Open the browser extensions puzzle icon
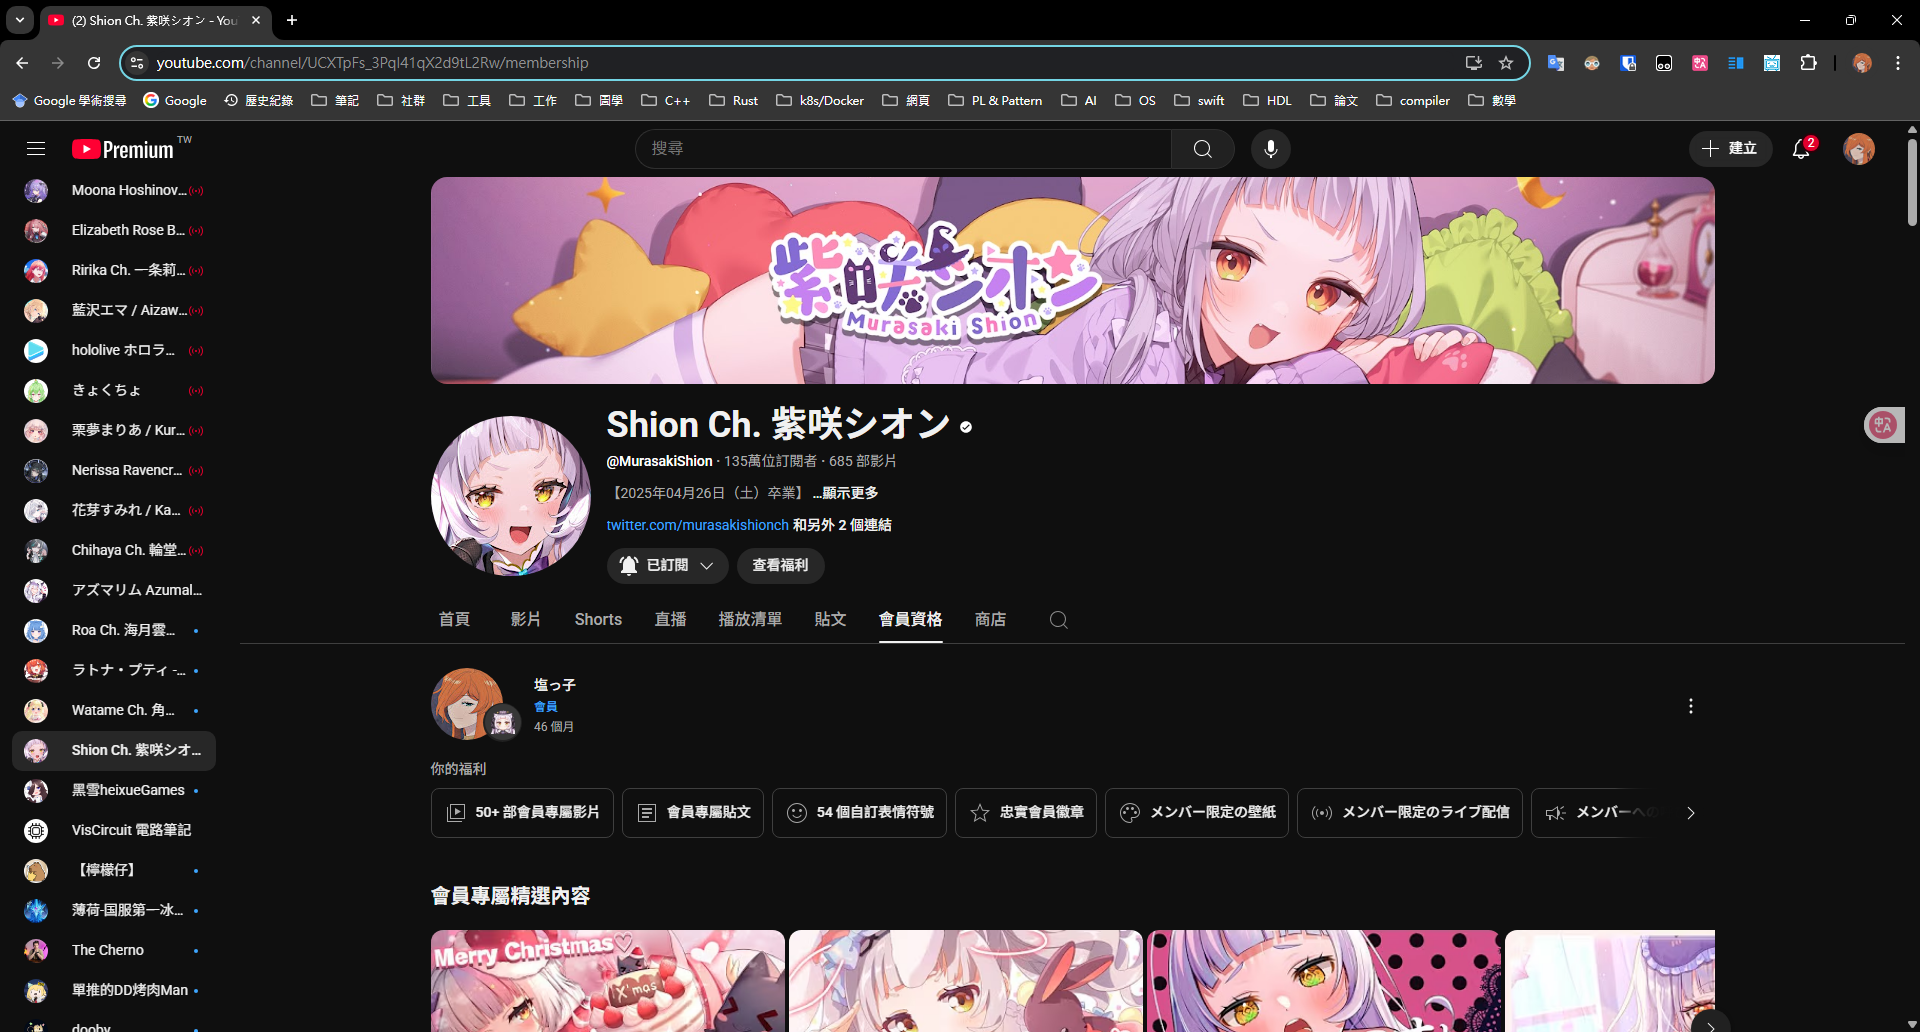 click(1808, 63)
